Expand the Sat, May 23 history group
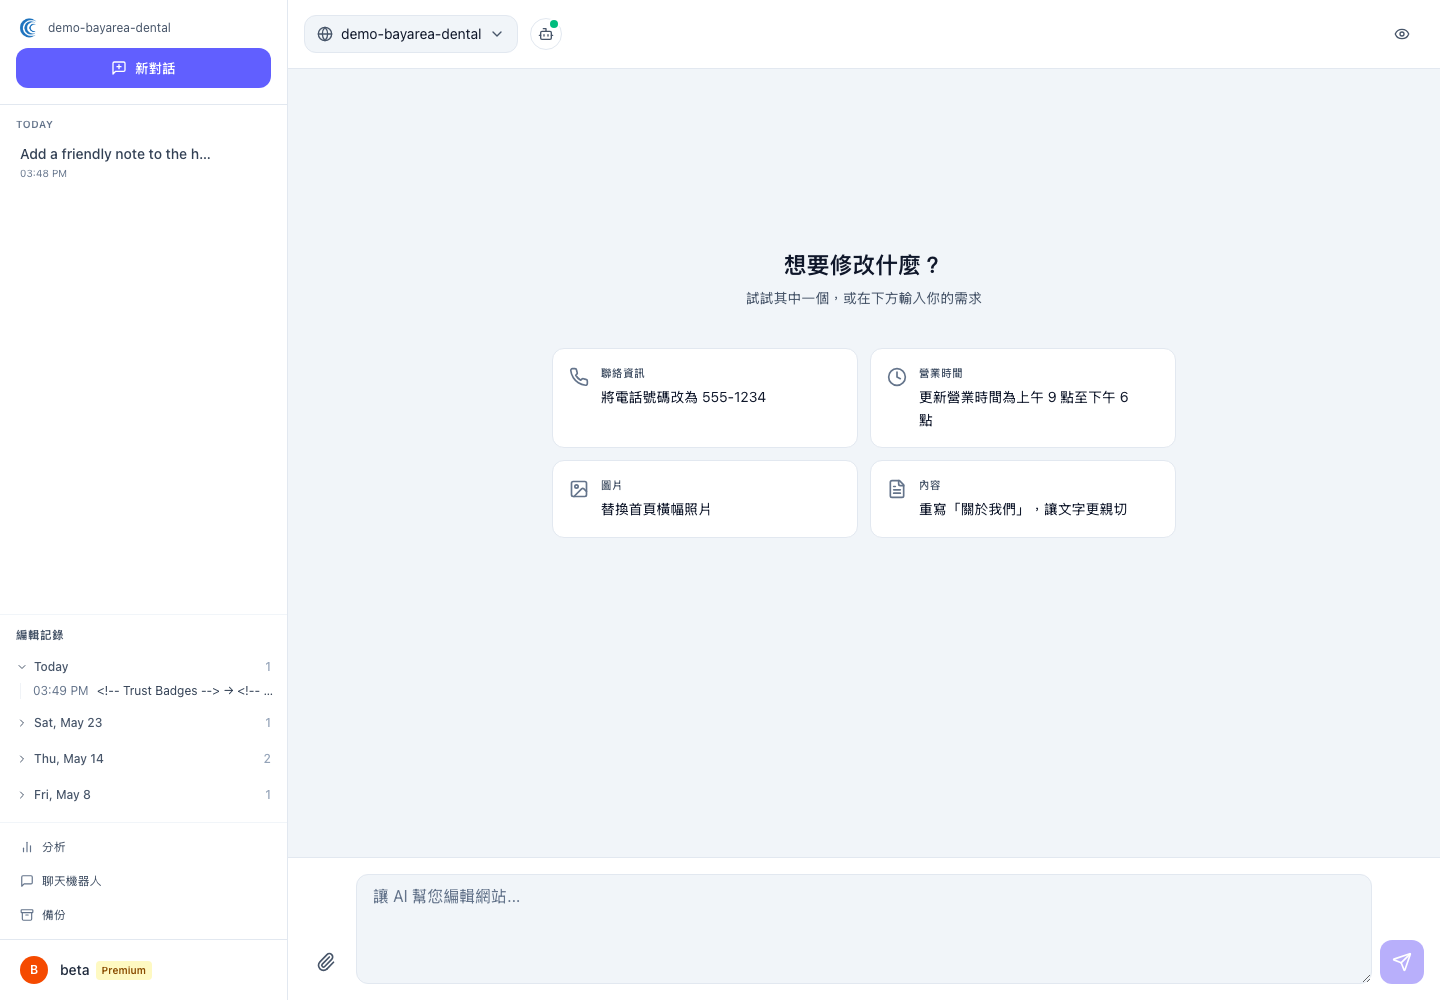 tap(143, 723)
